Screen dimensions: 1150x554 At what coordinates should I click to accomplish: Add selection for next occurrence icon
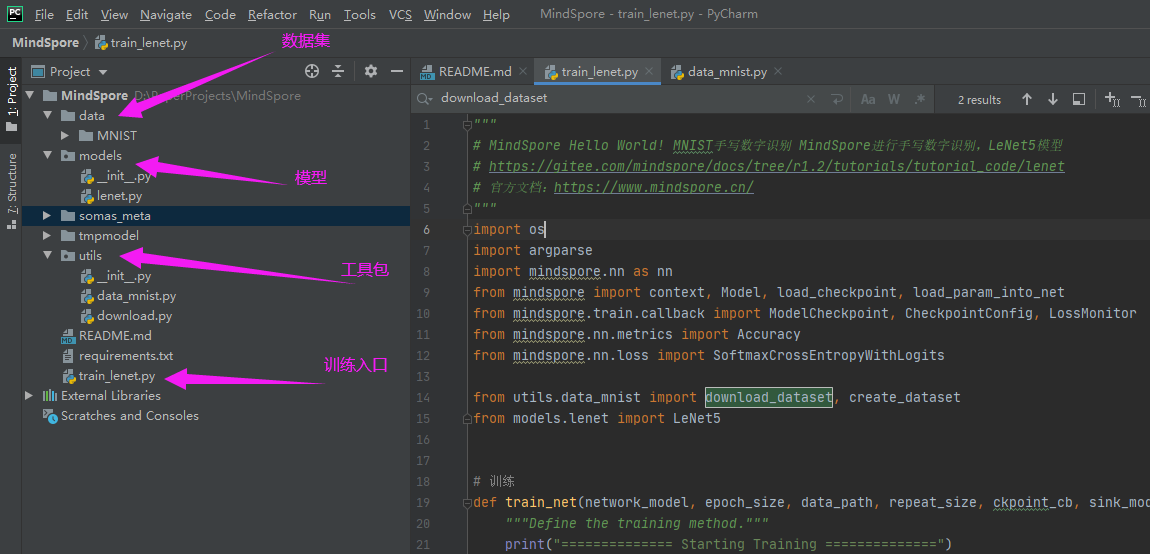point(1112,99)
